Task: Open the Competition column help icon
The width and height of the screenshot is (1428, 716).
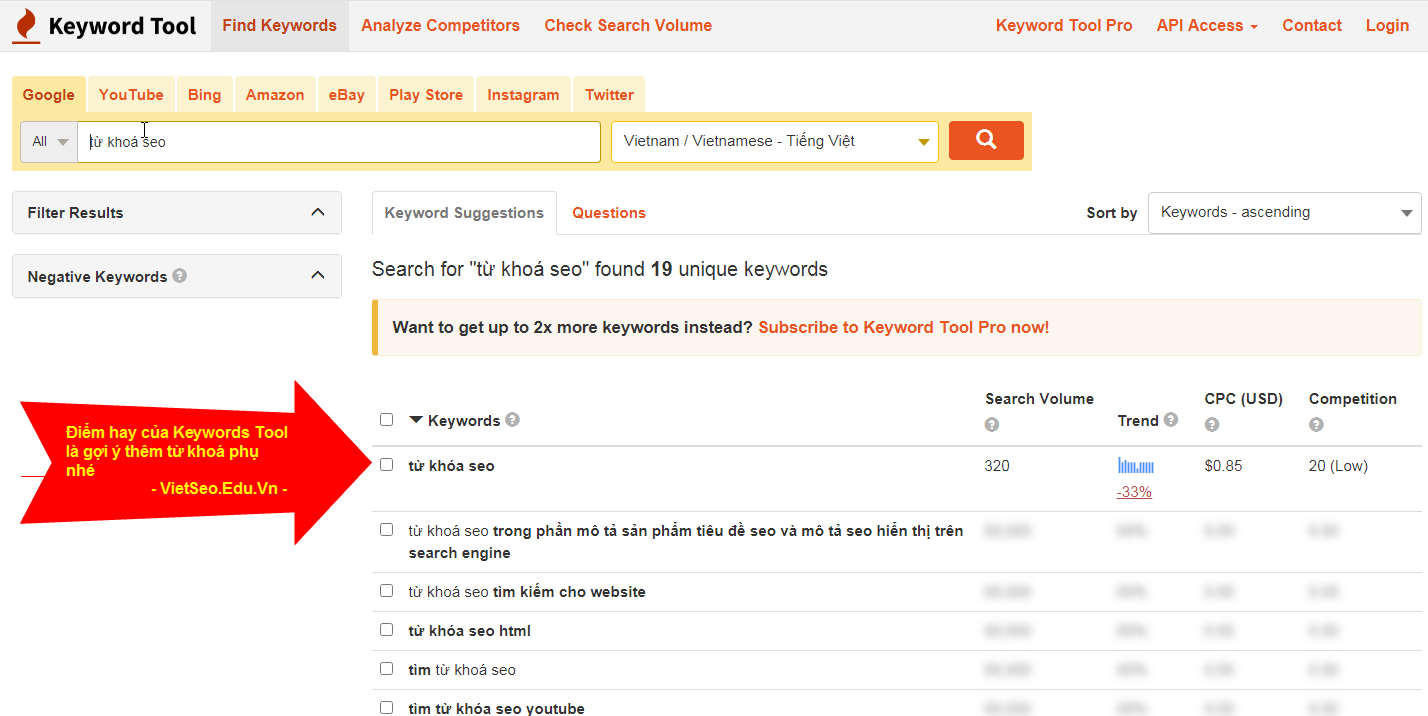Action: point(1316,424)
